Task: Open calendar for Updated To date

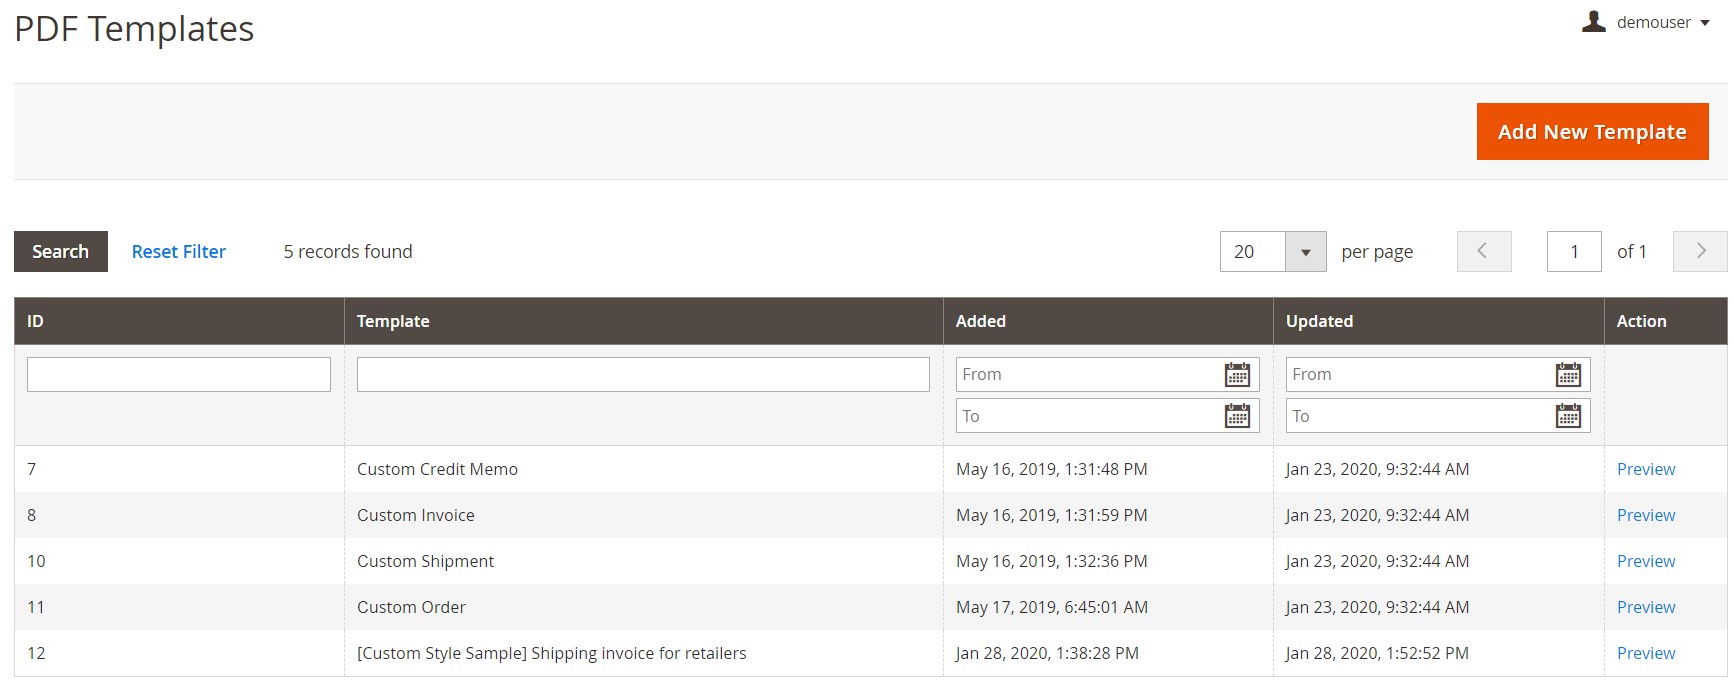Action: pos(1568,416)
